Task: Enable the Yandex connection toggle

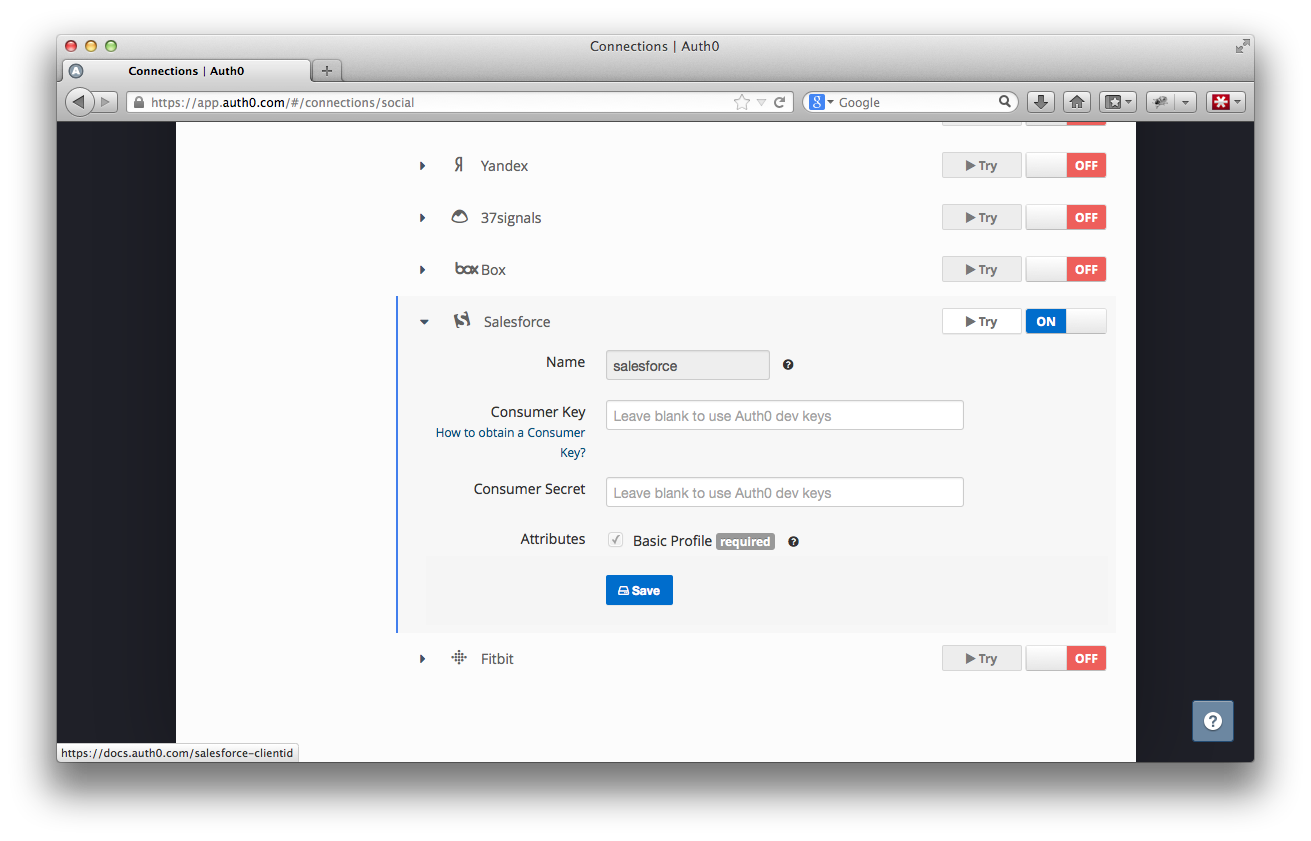Action: point(1065,166)
